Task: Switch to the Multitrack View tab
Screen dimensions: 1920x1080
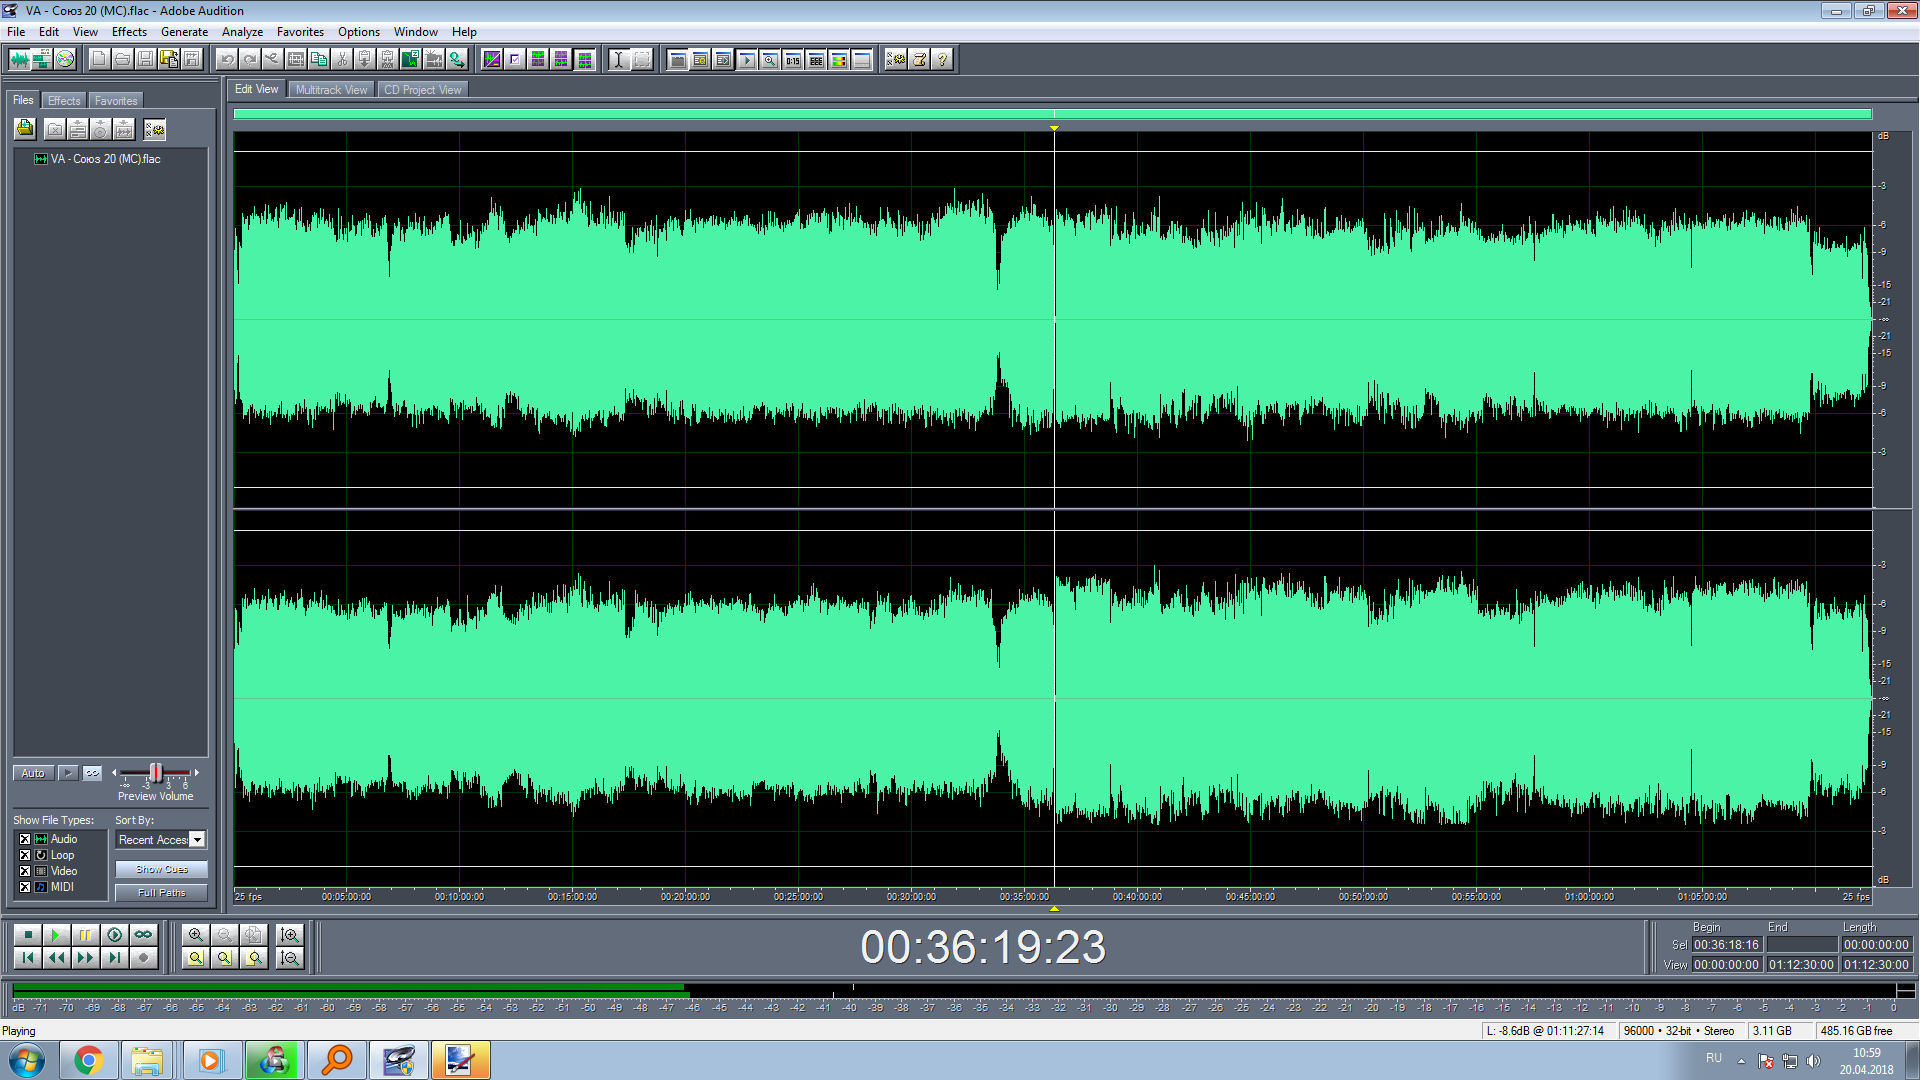Action: [x=331, y=90]
